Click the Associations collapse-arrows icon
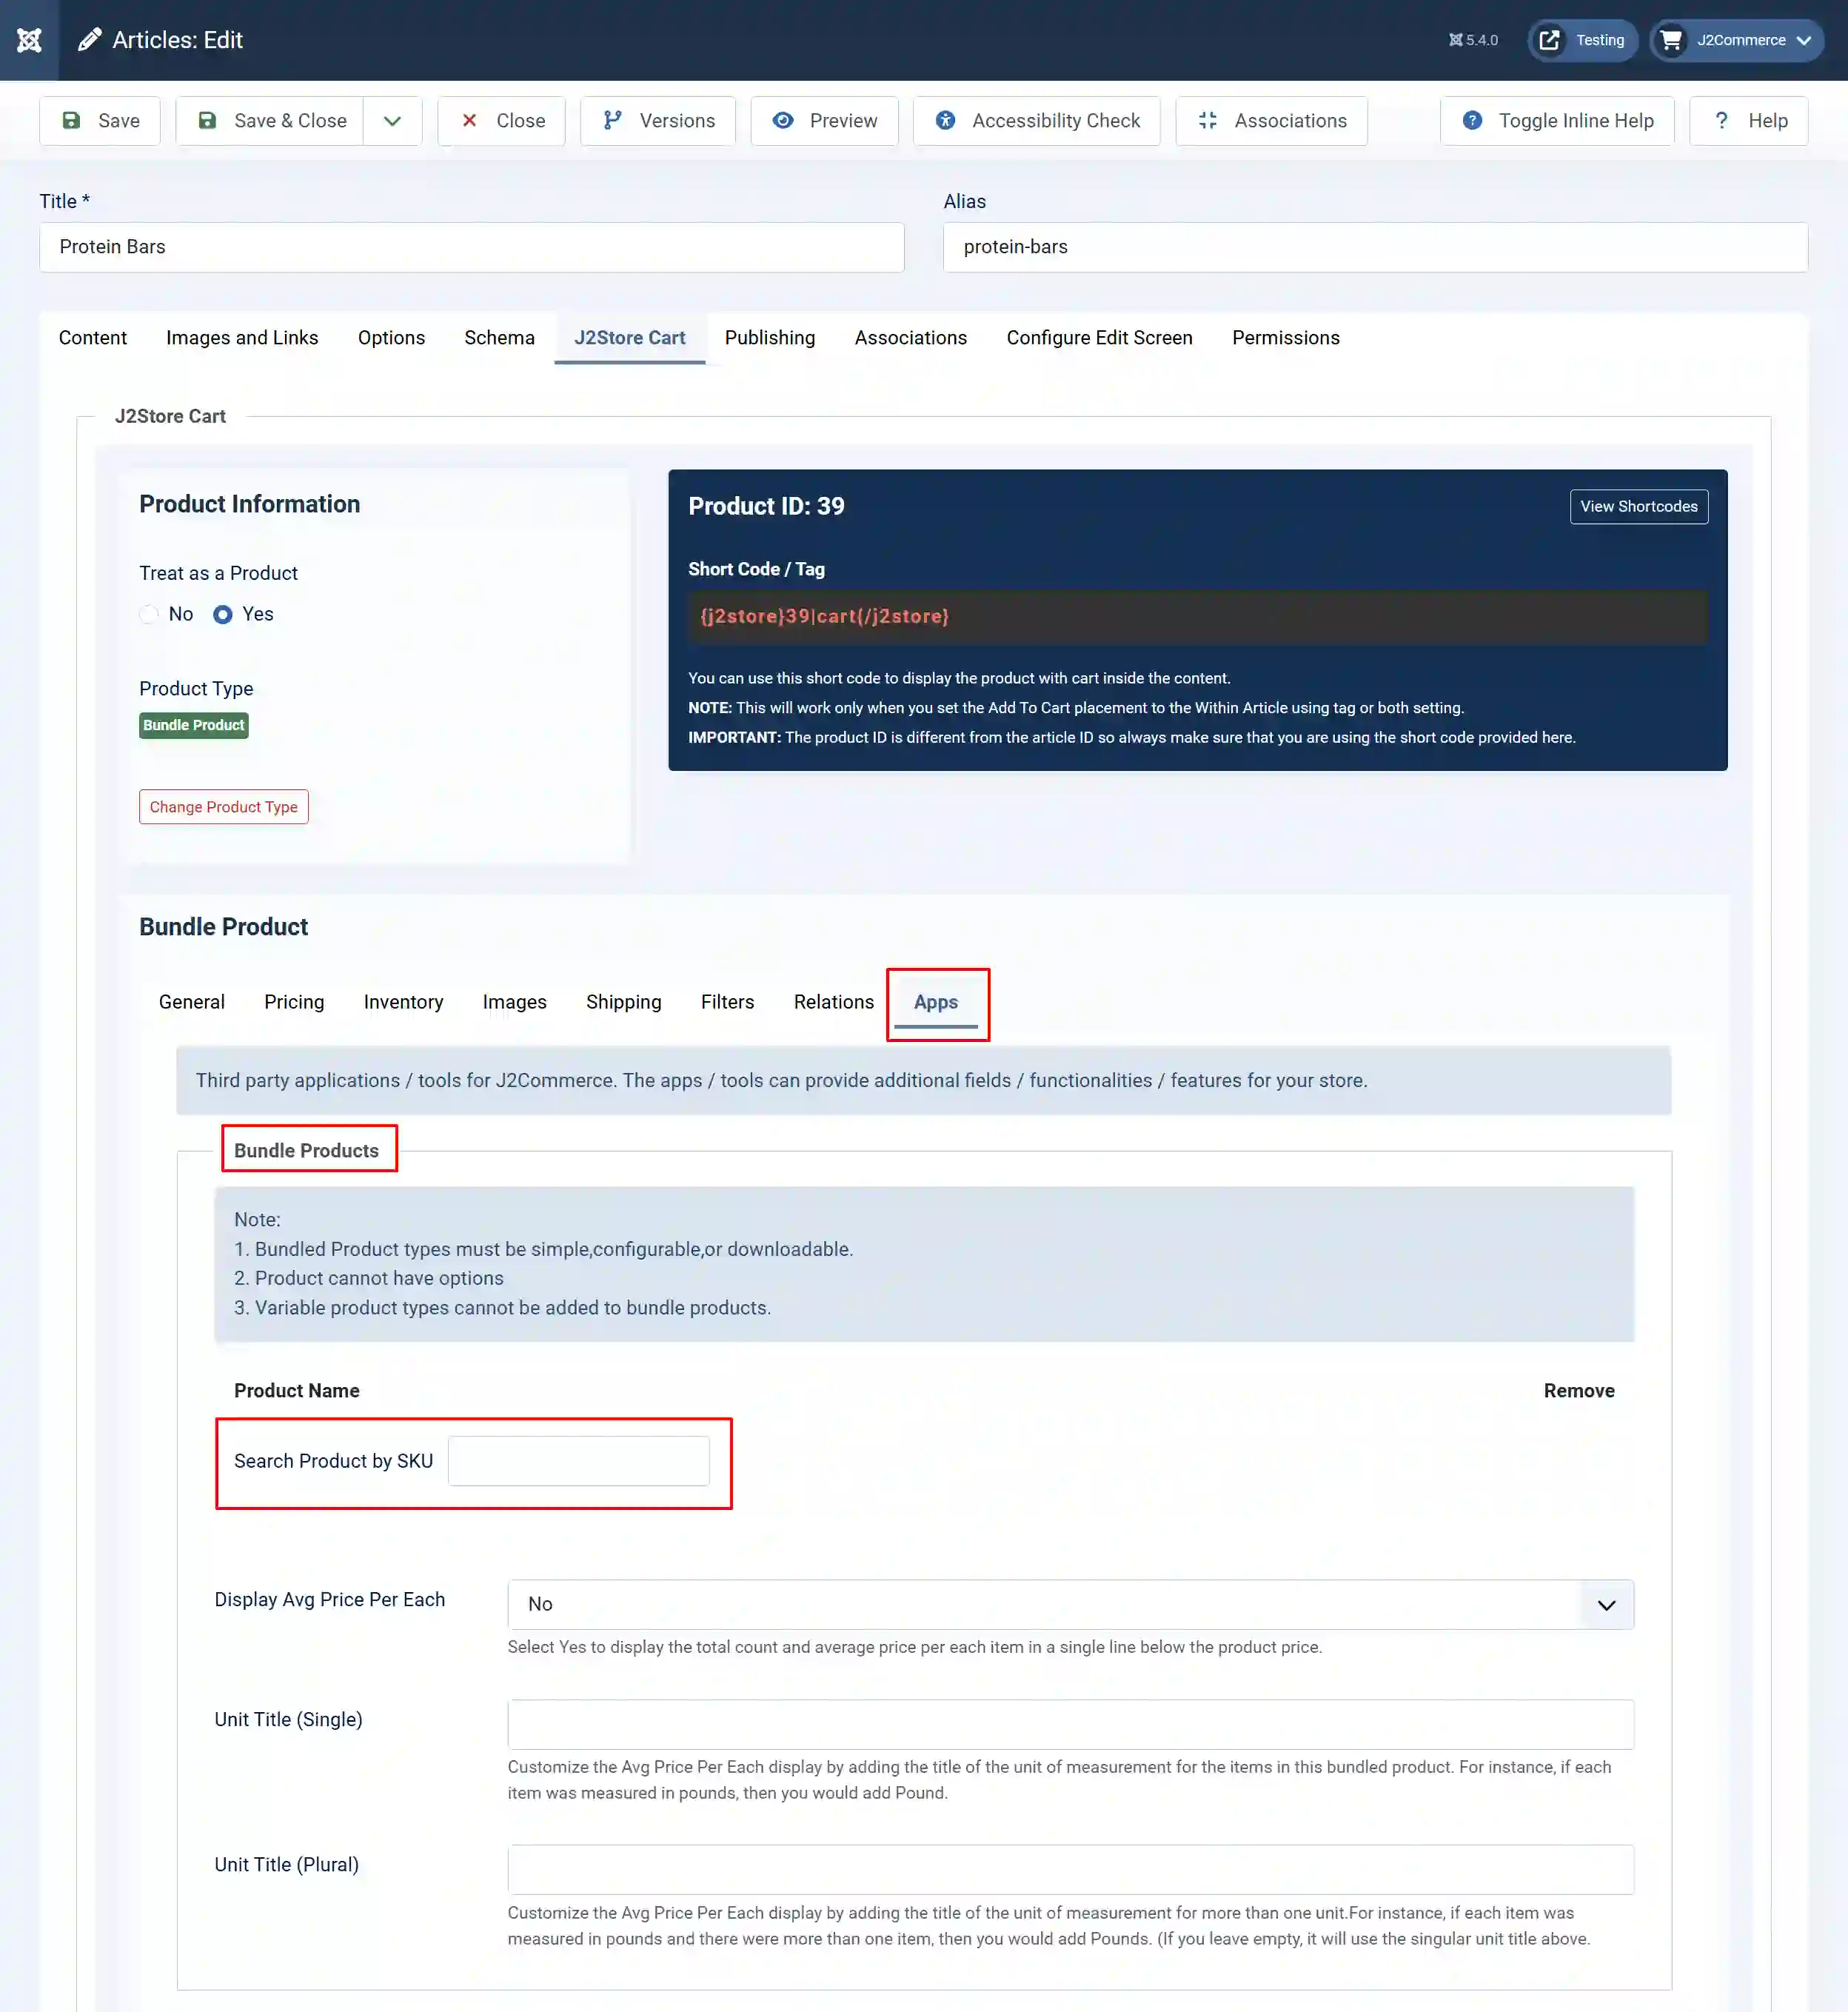Viewport: 1848px width, 2012px height. 1208,121
